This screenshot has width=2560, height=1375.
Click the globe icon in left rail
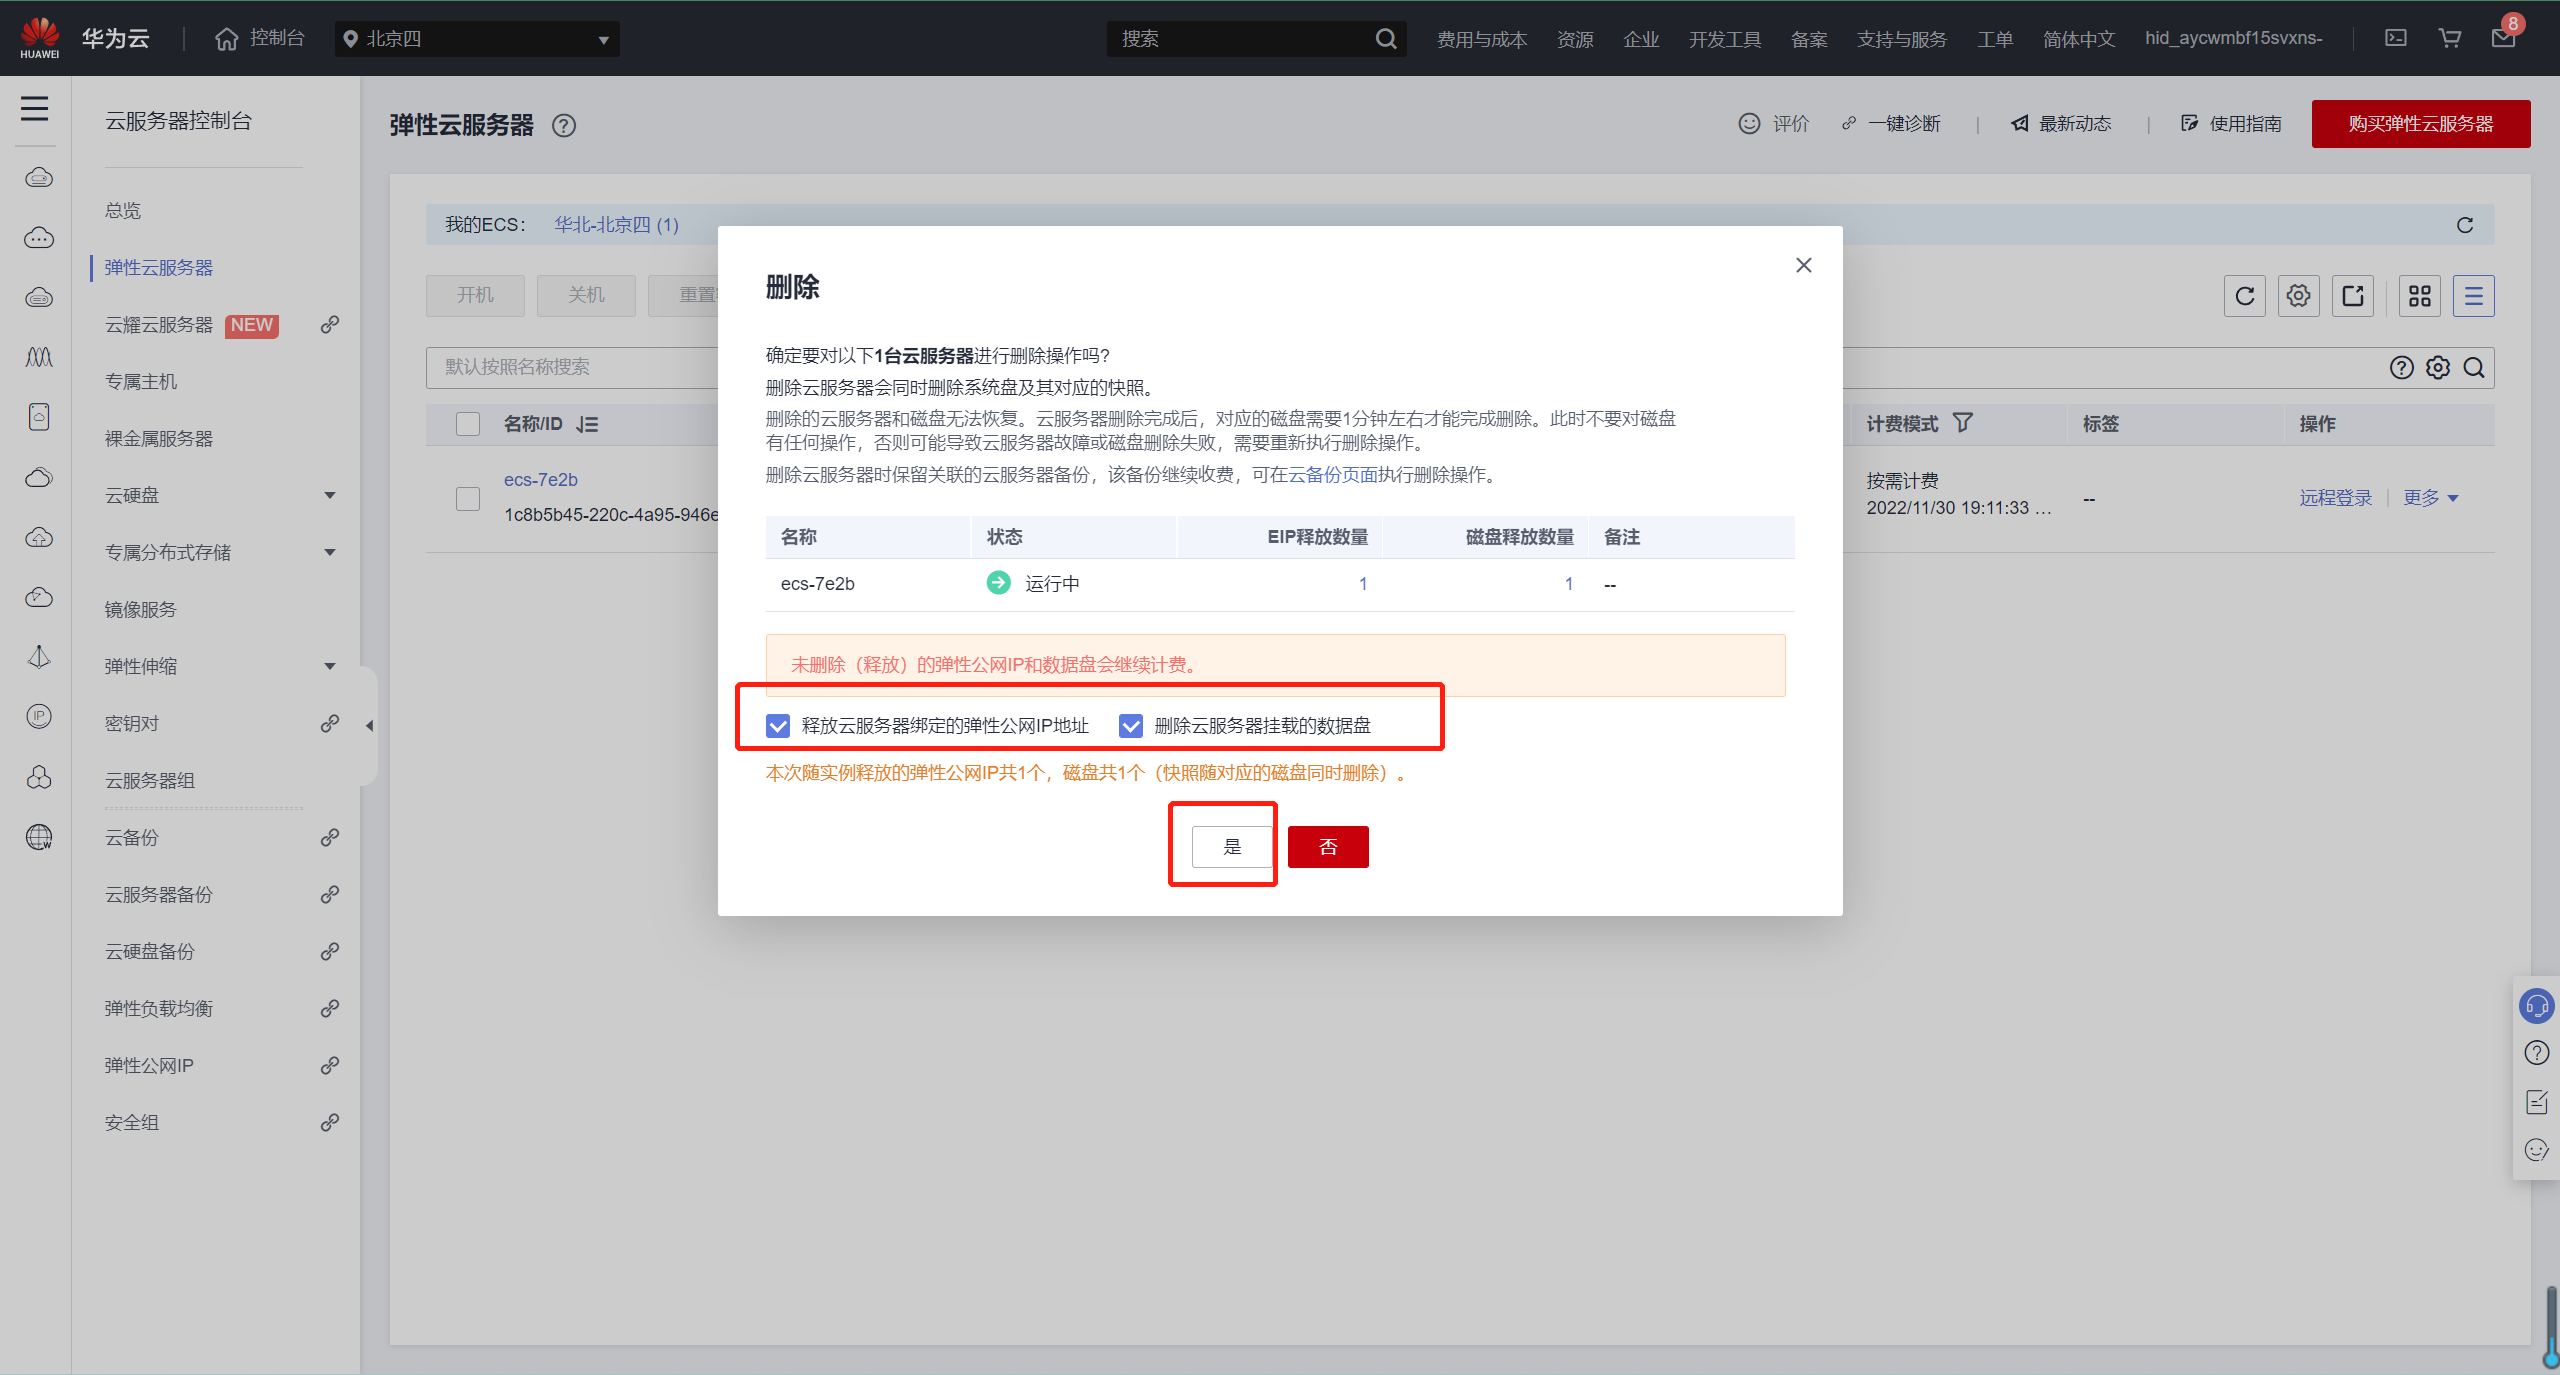[39, 837]
